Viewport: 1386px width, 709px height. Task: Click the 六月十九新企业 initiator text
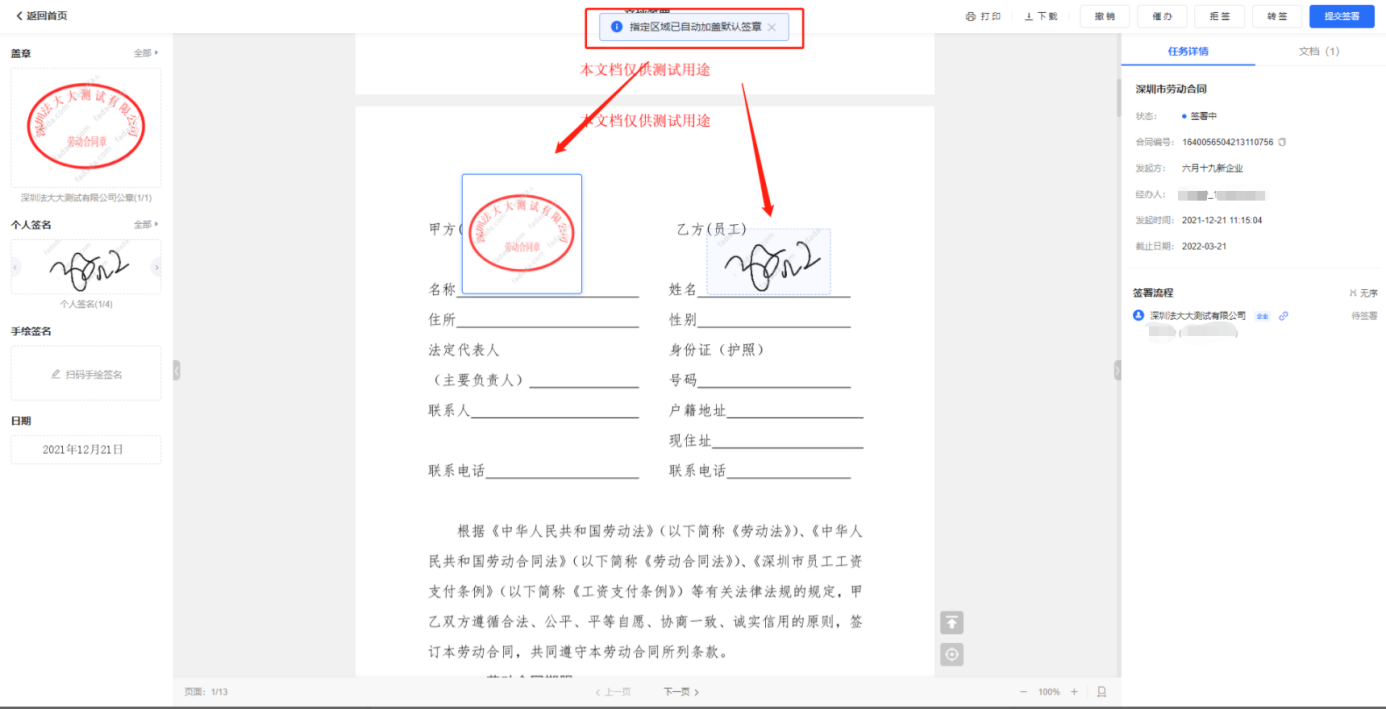coord(1212,168)
